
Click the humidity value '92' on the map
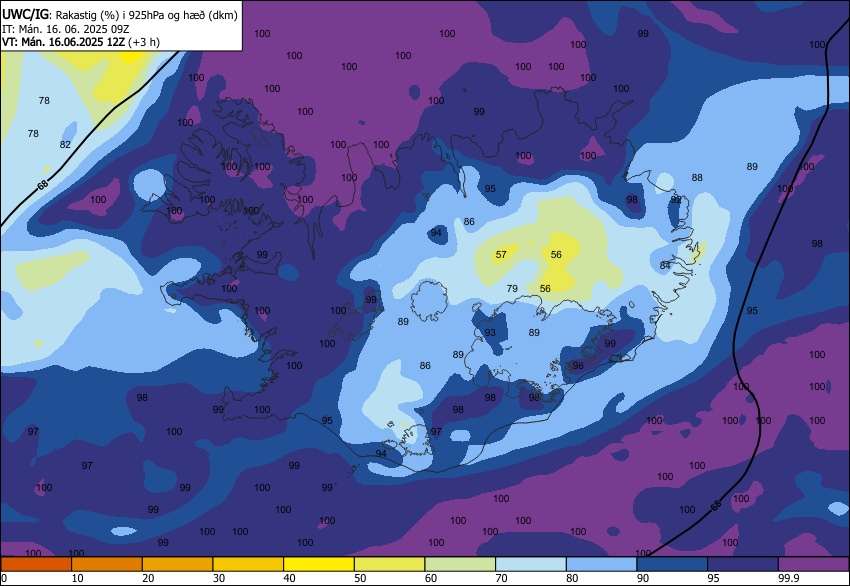[x=676, y=199]
